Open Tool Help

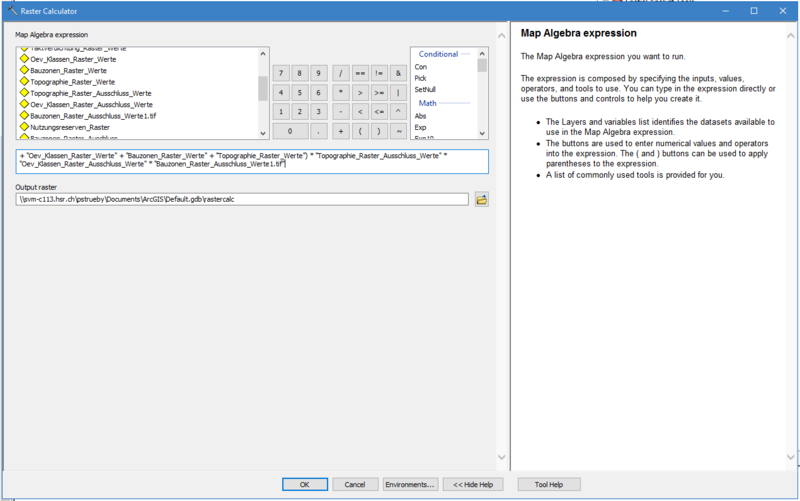coord(549,484)
